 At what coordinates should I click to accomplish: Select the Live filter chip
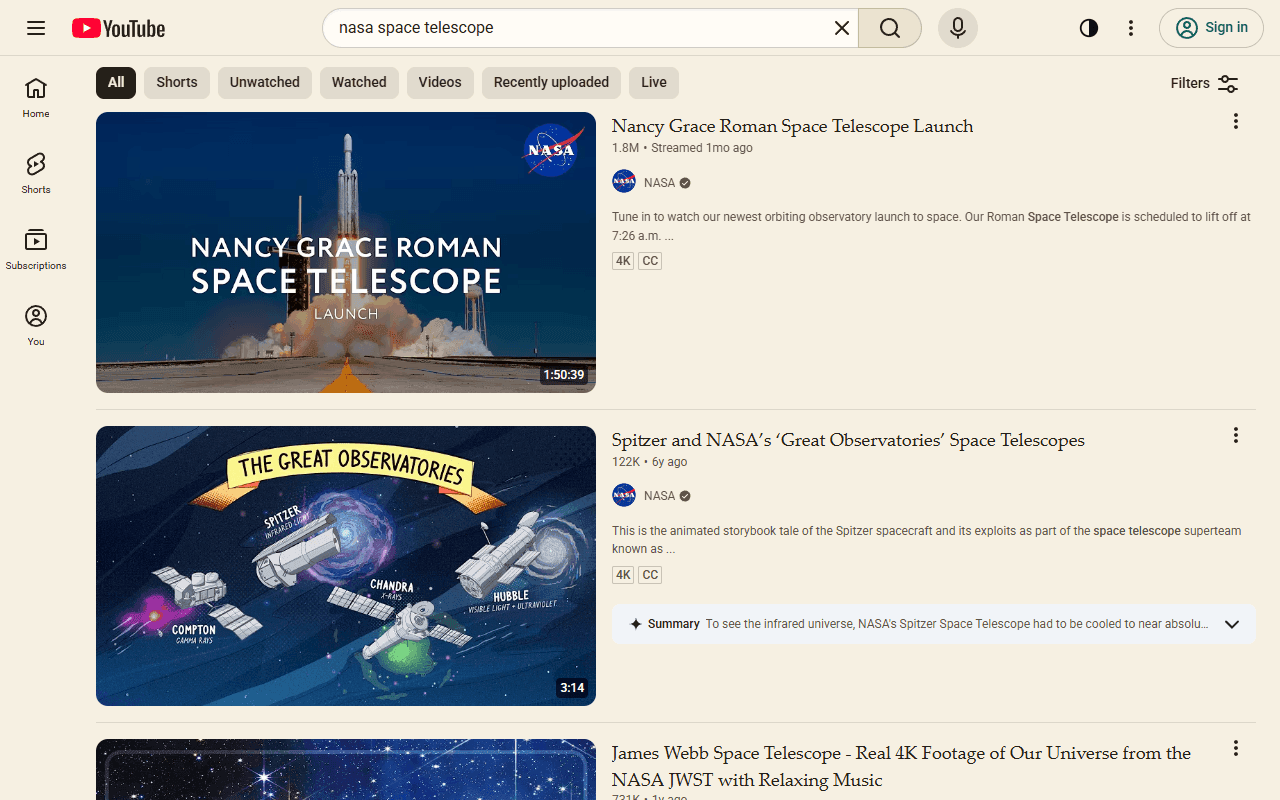pos(654,83)
